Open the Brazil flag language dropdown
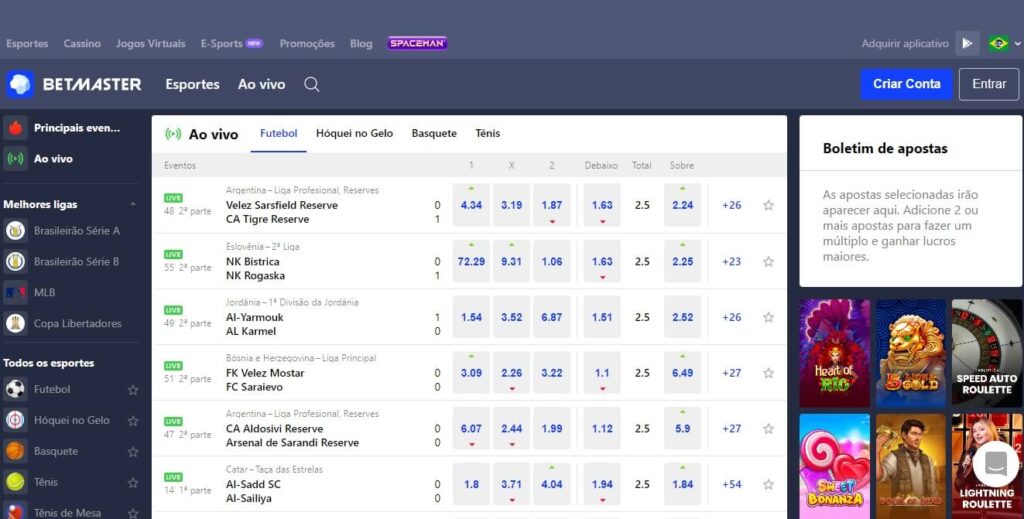The width and height of the screenshot is (1024, 519). tap(1003, 43)
